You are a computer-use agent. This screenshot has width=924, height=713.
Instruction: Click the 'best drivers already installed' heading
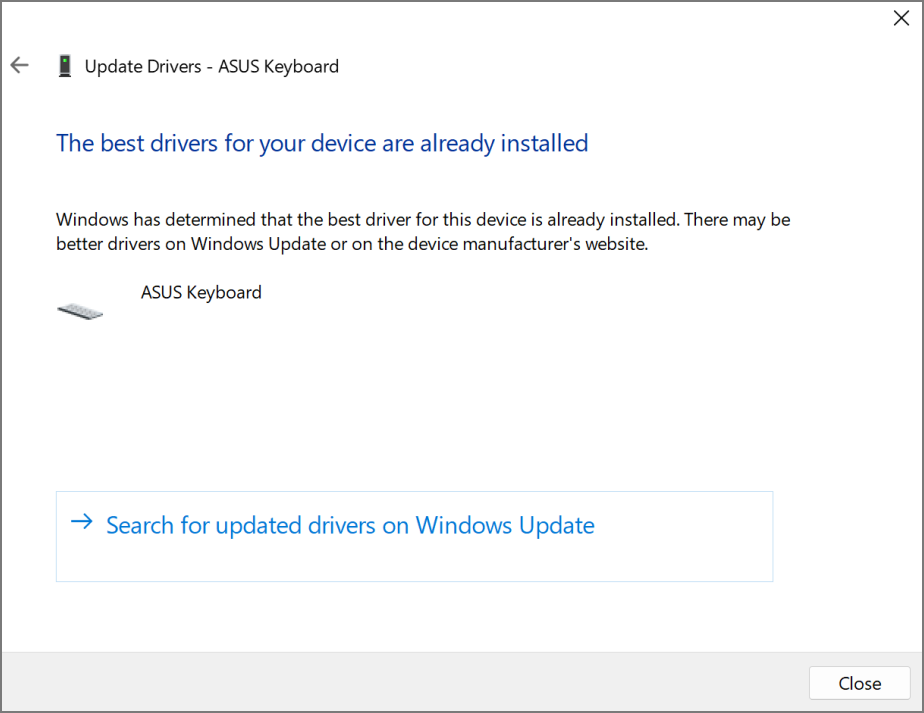[322, 143]
